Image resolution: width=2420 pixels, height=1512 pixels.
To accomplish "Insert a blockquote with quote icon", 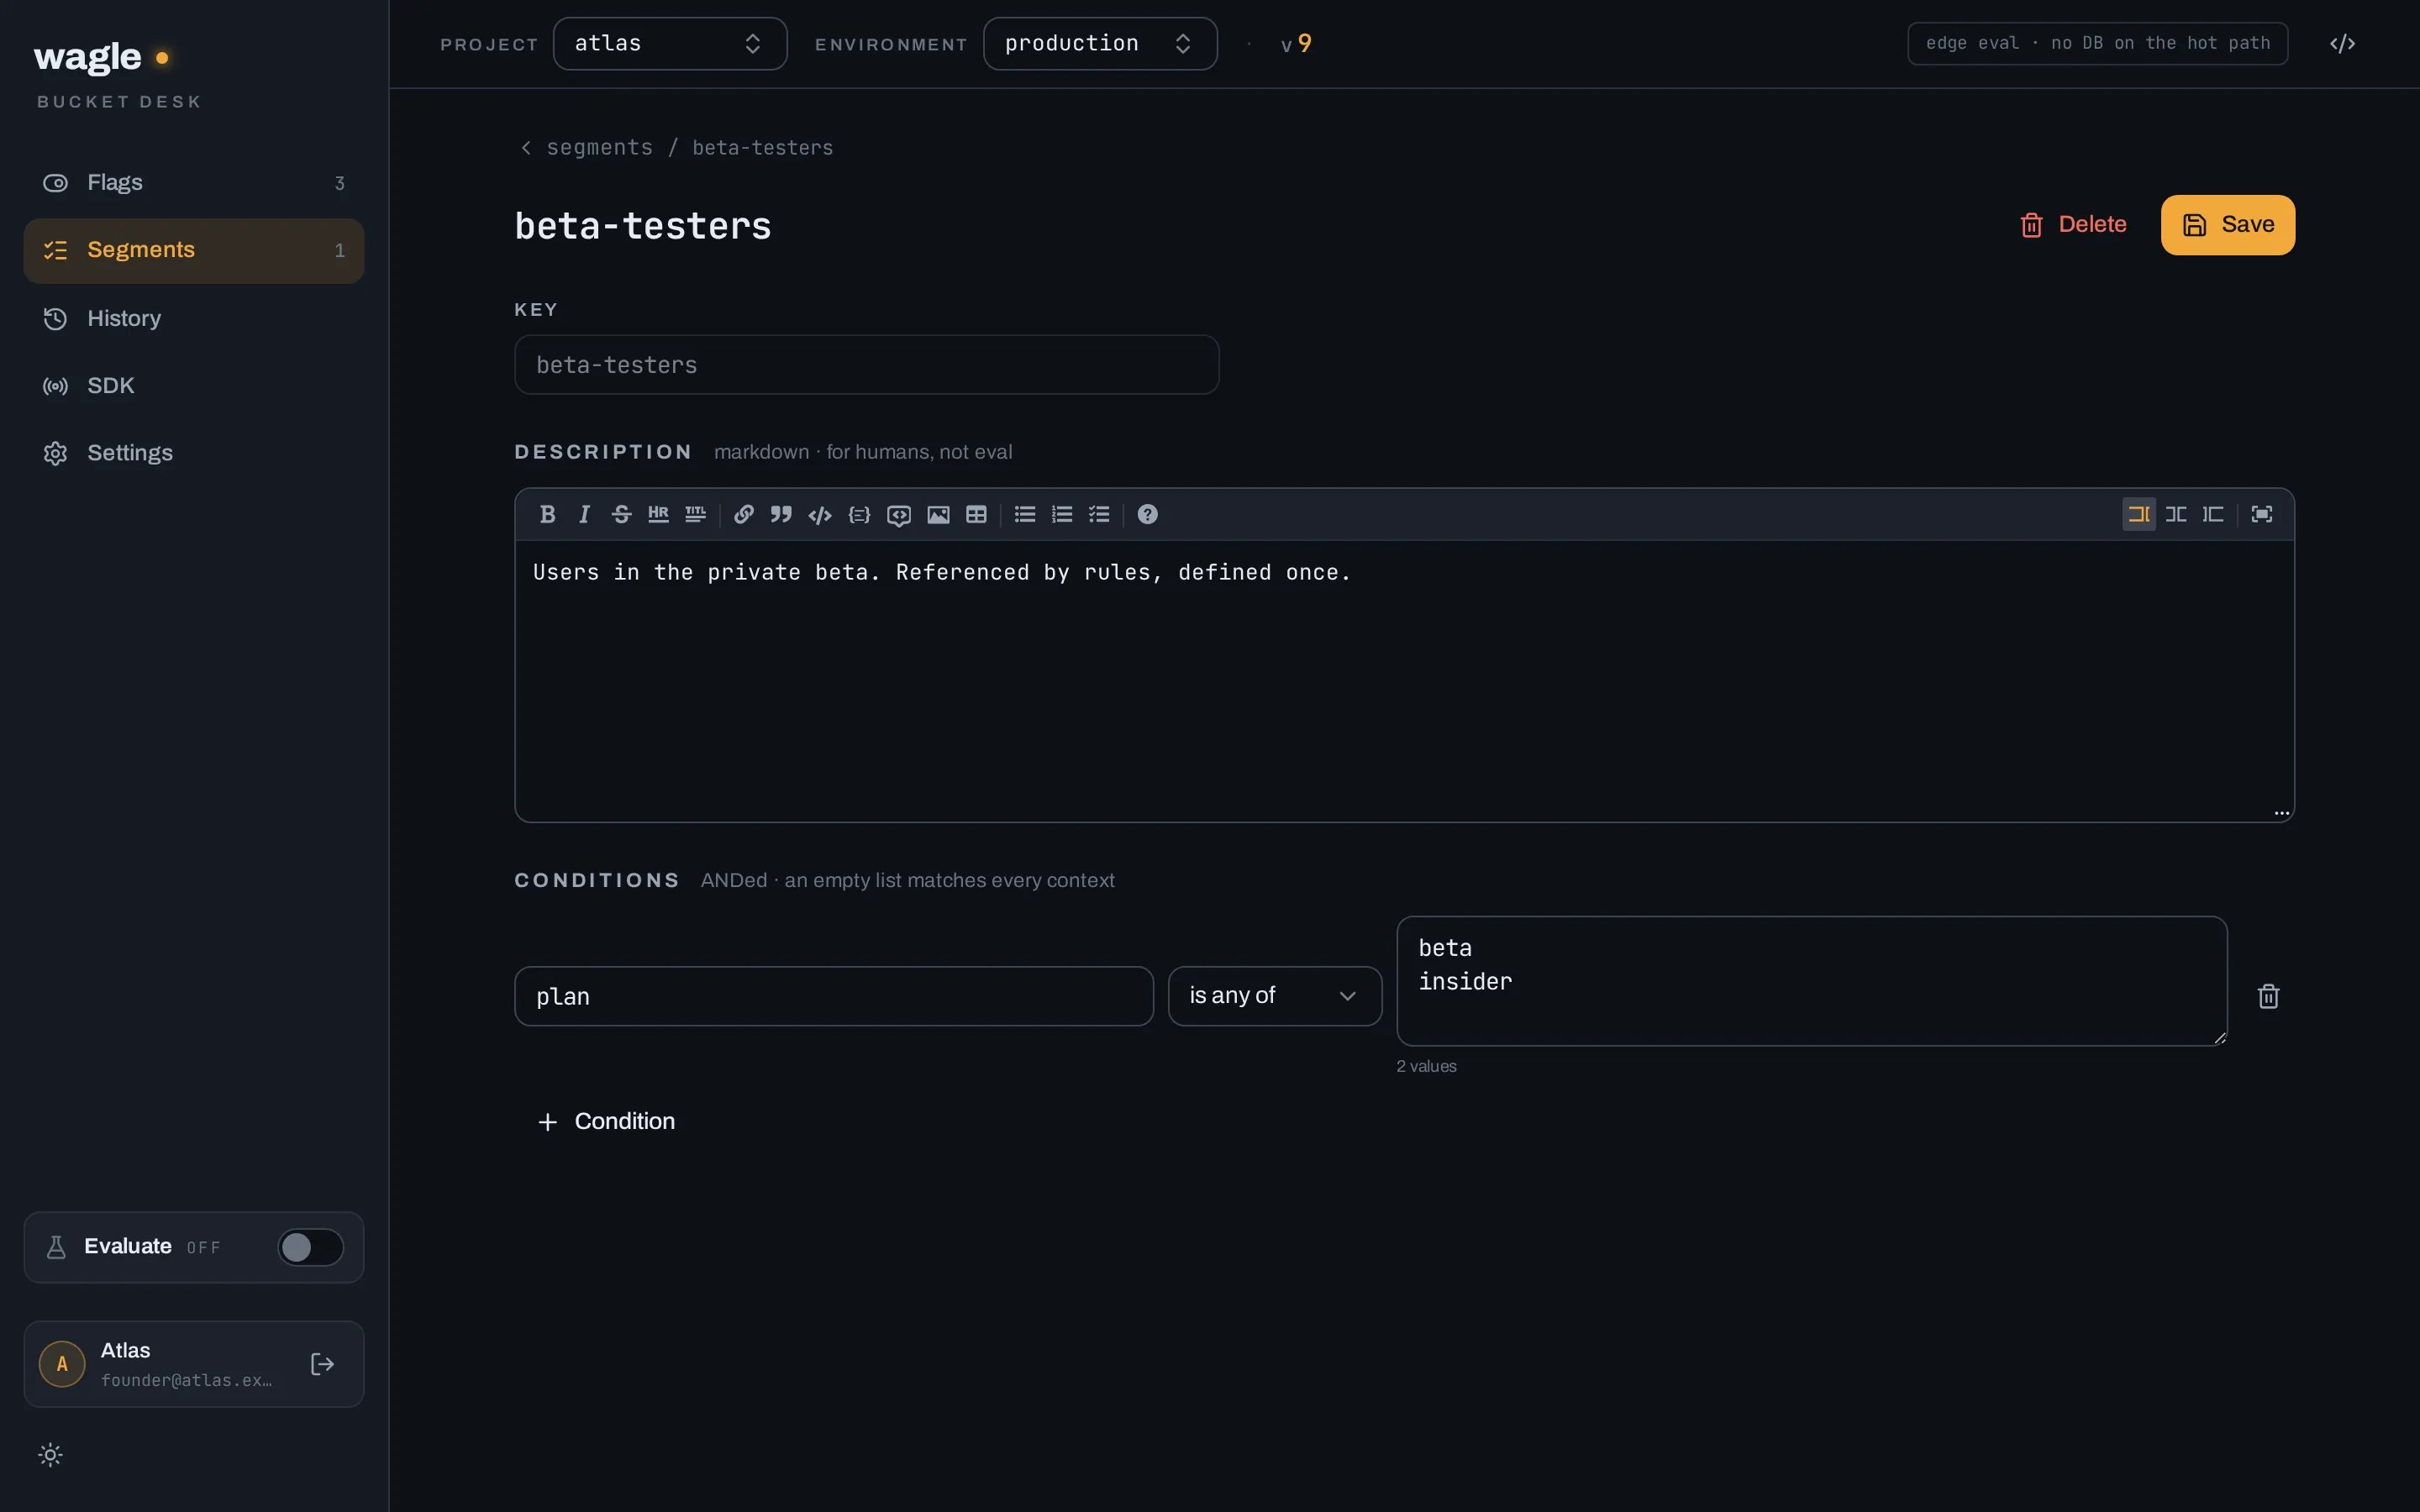I will point(781,514).
